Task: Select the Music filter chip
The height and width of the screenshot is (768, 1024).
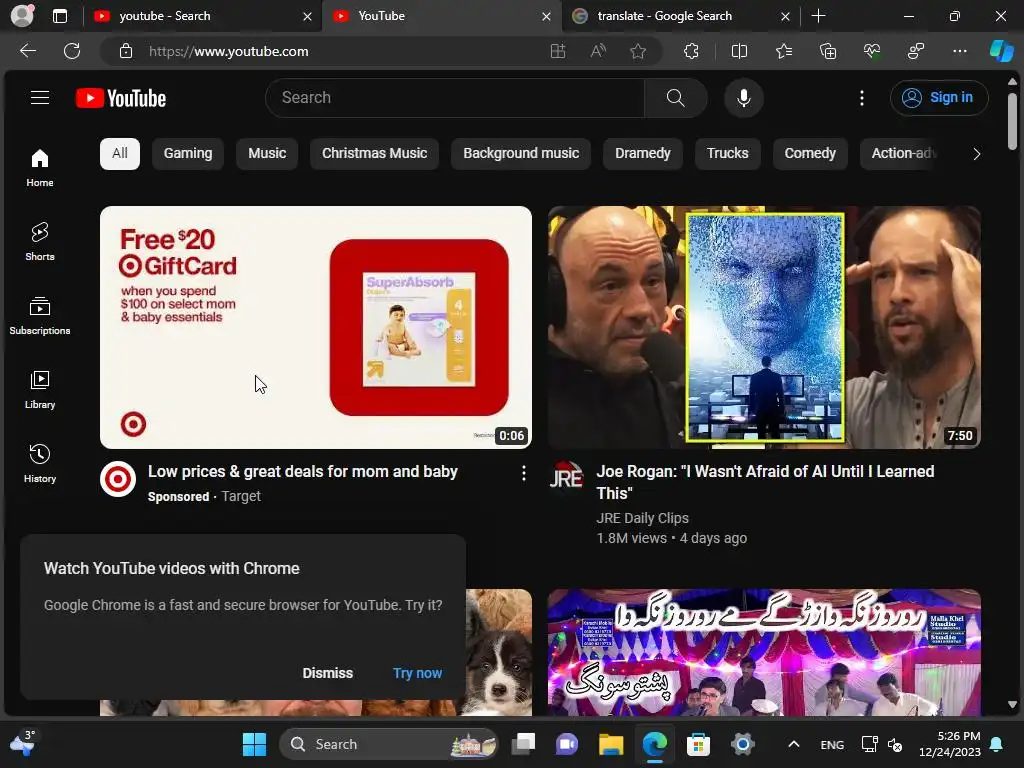Action: tap(266, 153)
